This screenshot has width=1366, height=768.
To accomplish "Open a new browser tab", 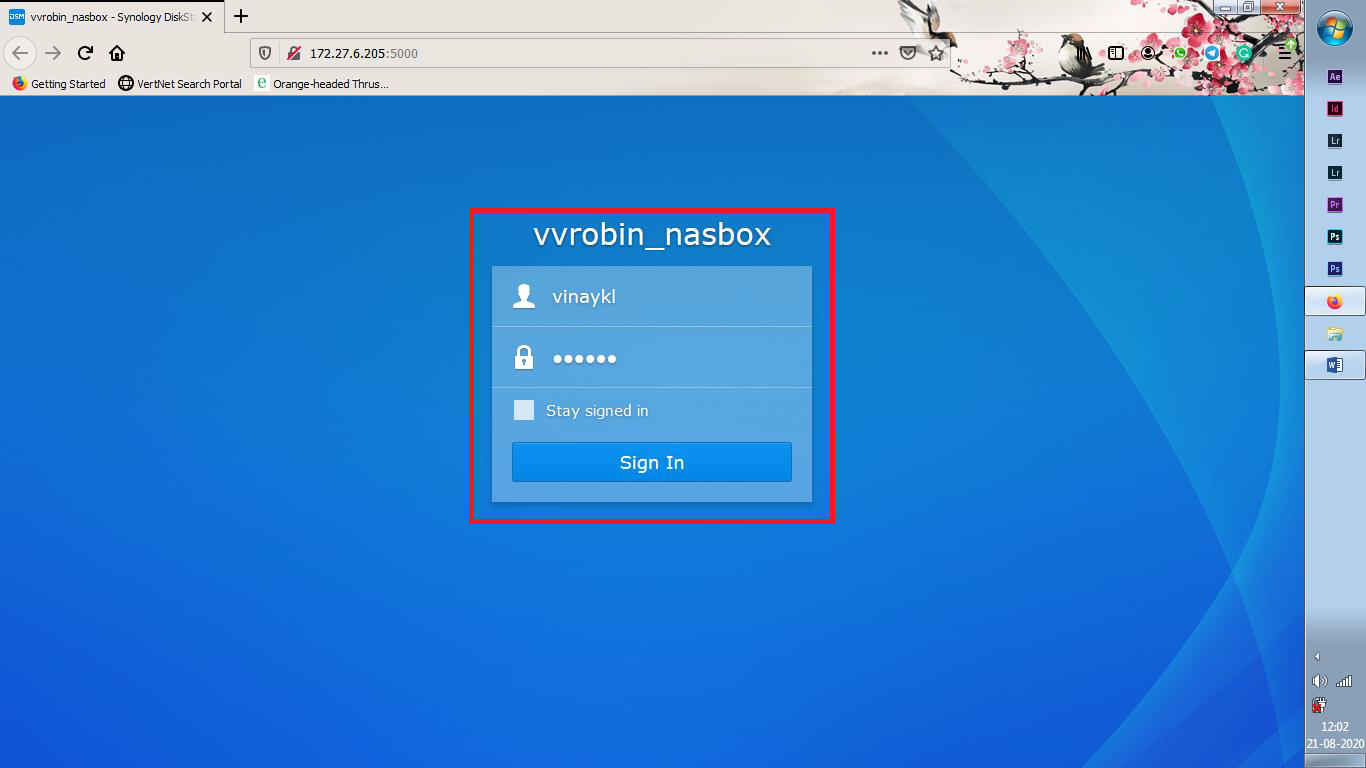I will (x=240, y=16).
